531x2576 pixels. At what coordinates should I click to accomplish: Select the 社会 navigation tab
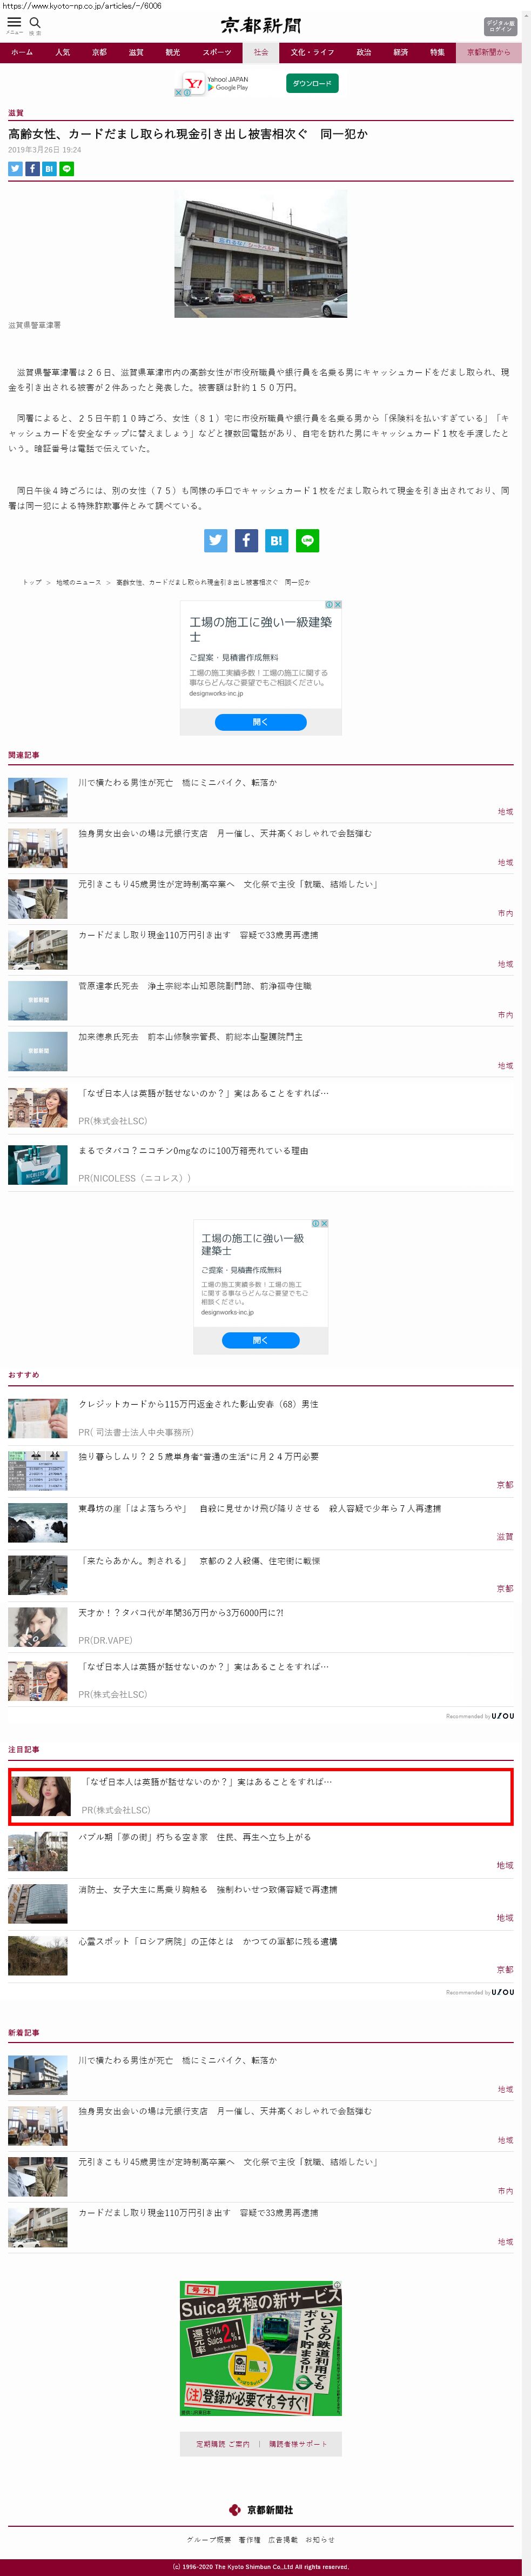coord(261,52)
